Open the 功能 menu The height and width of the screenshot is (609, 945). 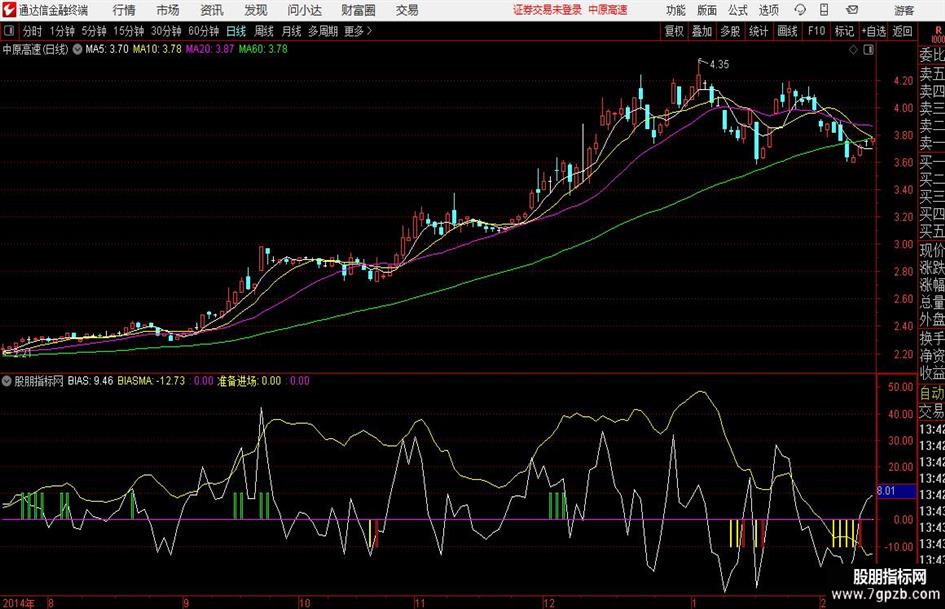click(x=676, y=10)
